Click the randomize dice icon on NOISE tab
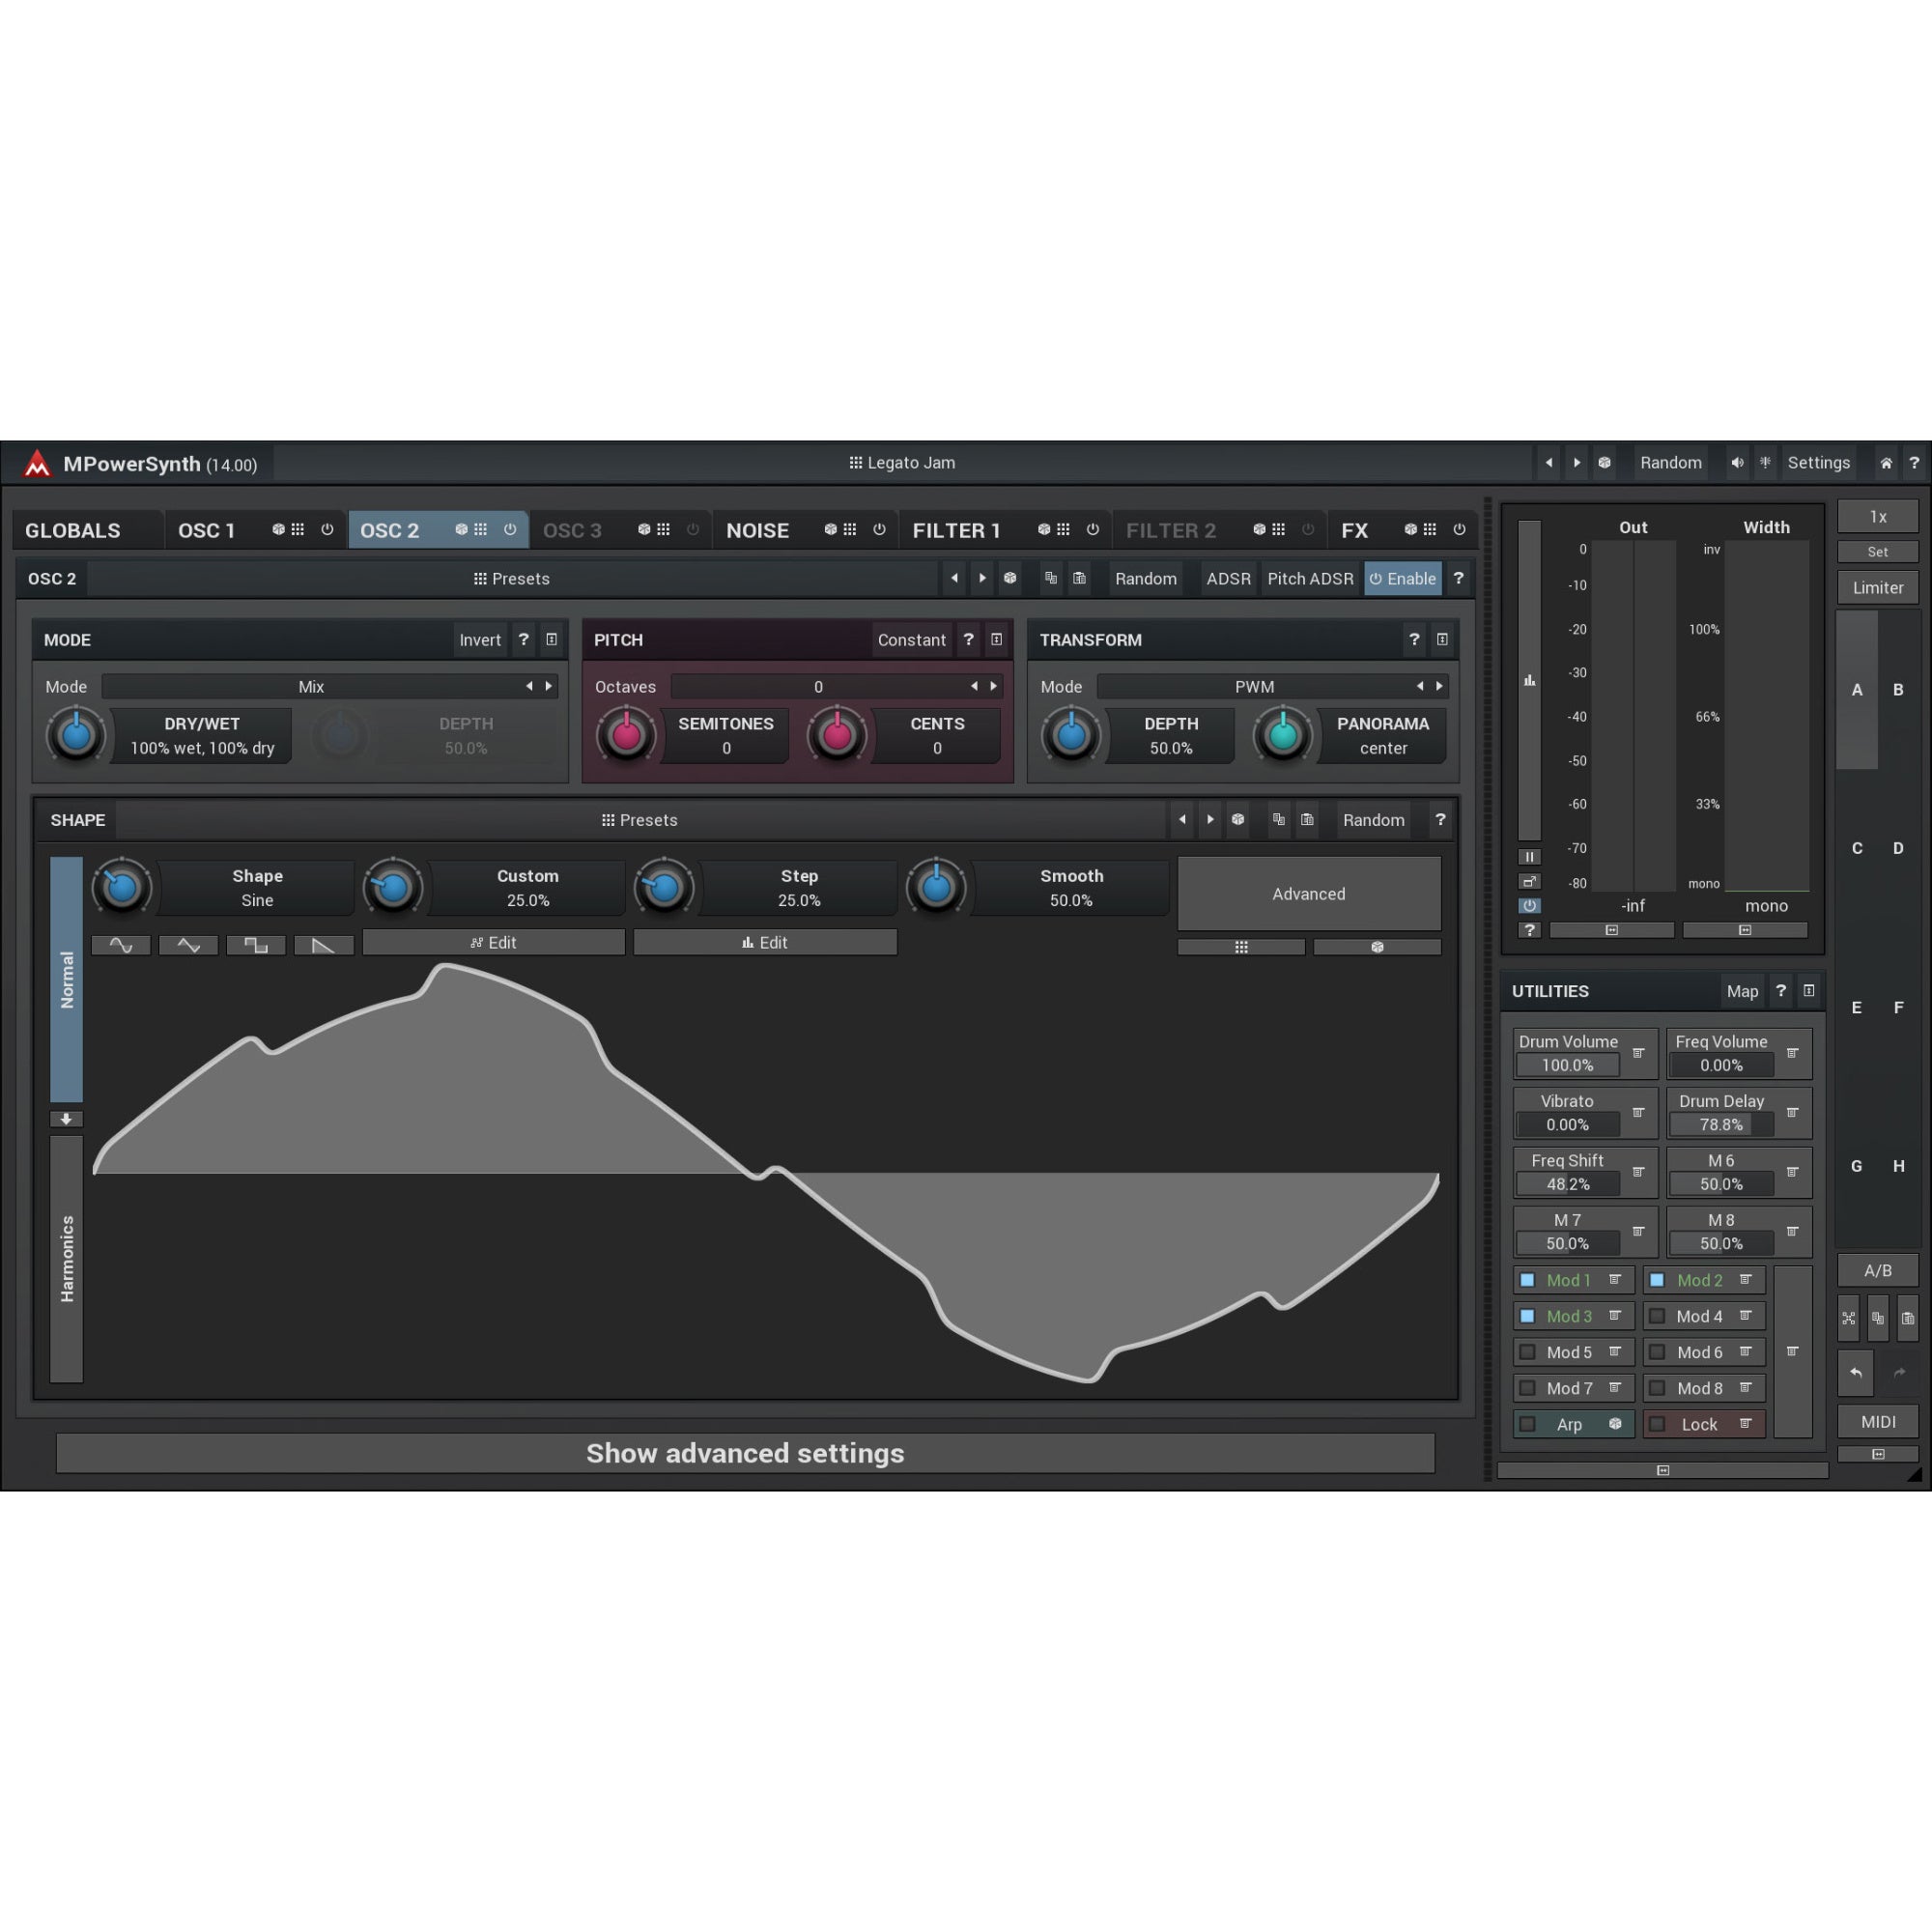The width and height of the screenshot is (1932, 1932). click(x=830, y=530)
